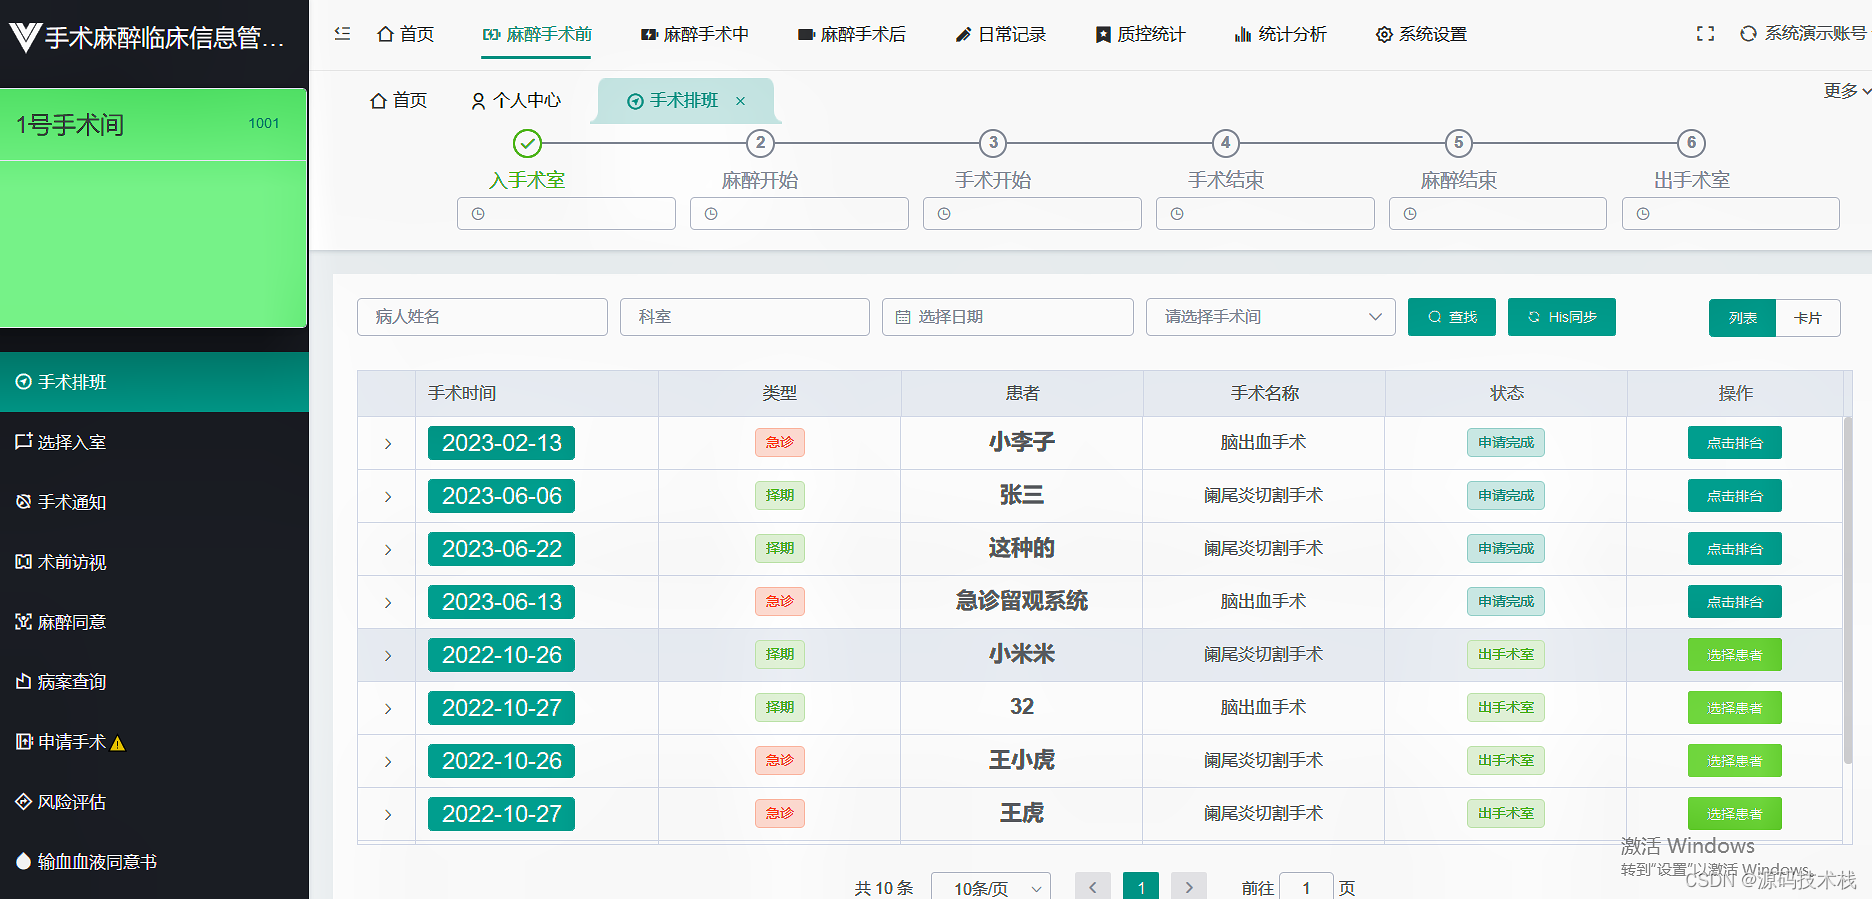The height and width of the screenshot is (899, 1872).
Task: Switch to 麻醉手术后 top menu
Action: coord(852,34)
